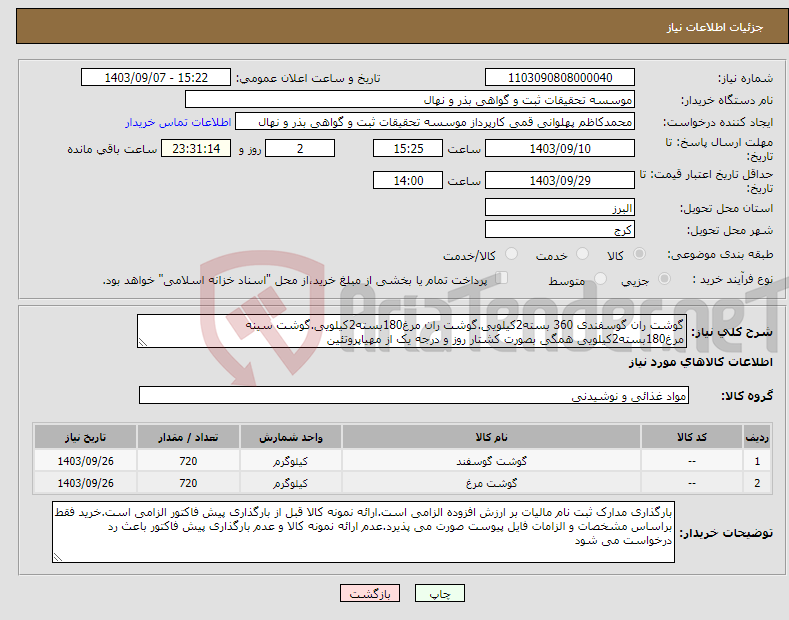
Task: Click row number 2 cell
Action: tap(757, 483)
